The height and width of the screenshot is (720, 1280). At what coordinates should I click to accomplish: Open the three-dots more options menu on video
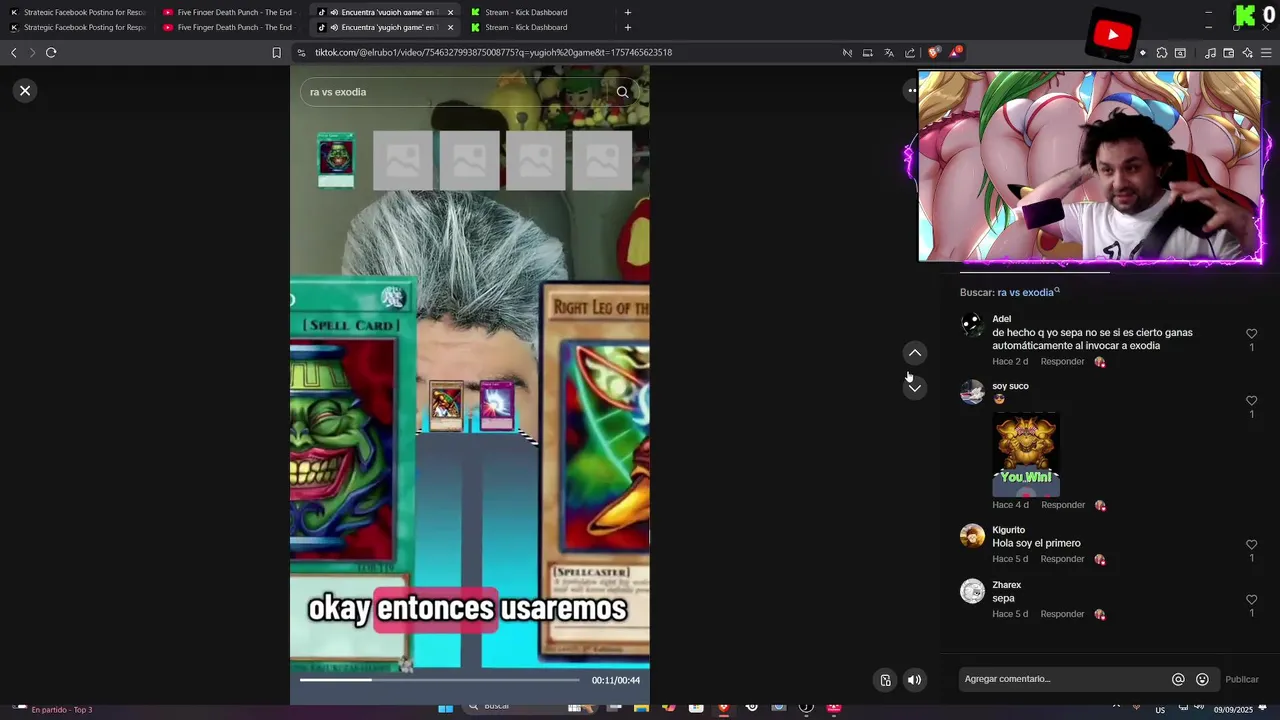click(911, 91)
